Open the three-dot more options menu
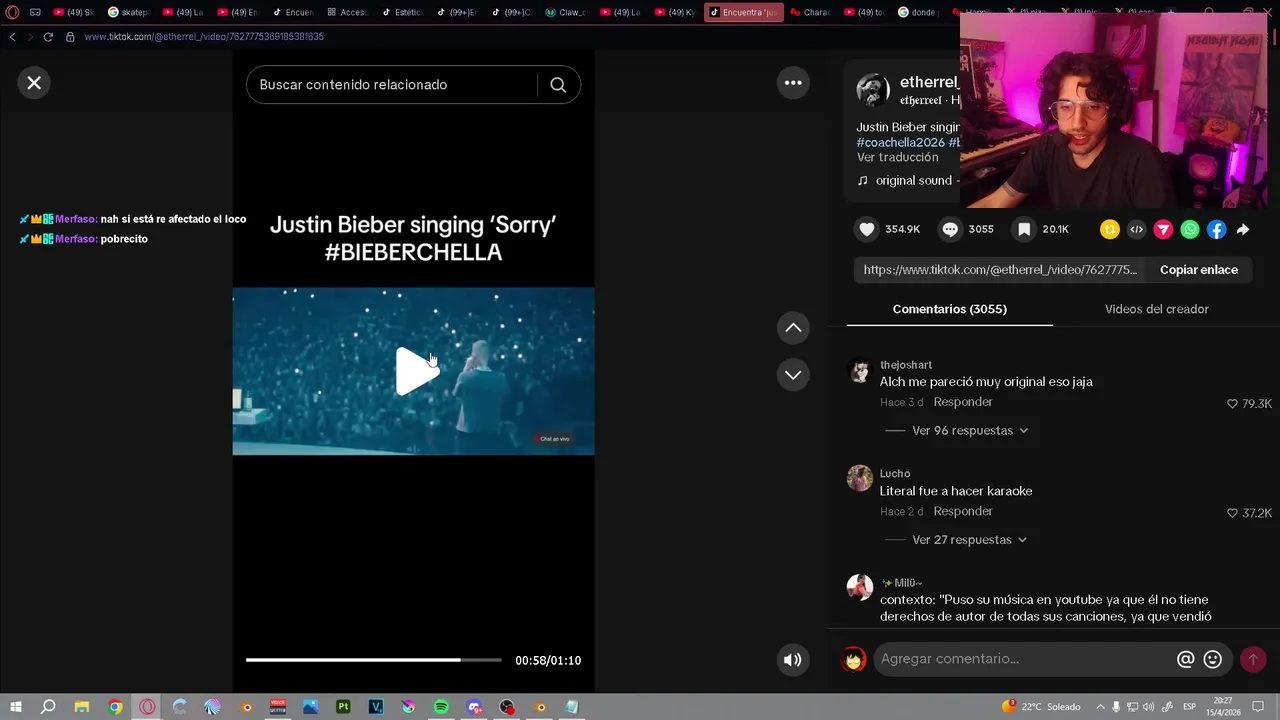 (x=793, y=83)
